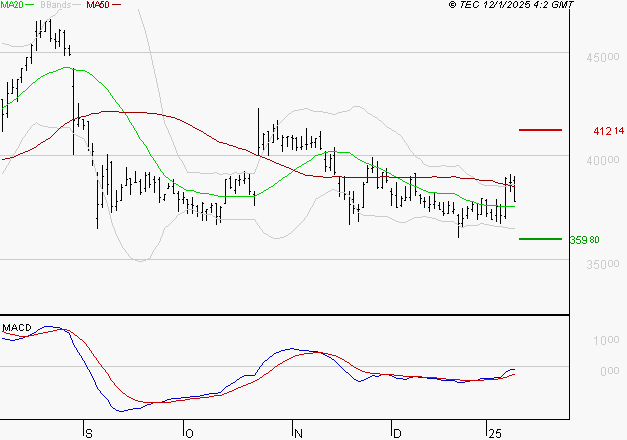Click the 25 year marker on time axis
The image size is (627, 440).
[495, 434]
